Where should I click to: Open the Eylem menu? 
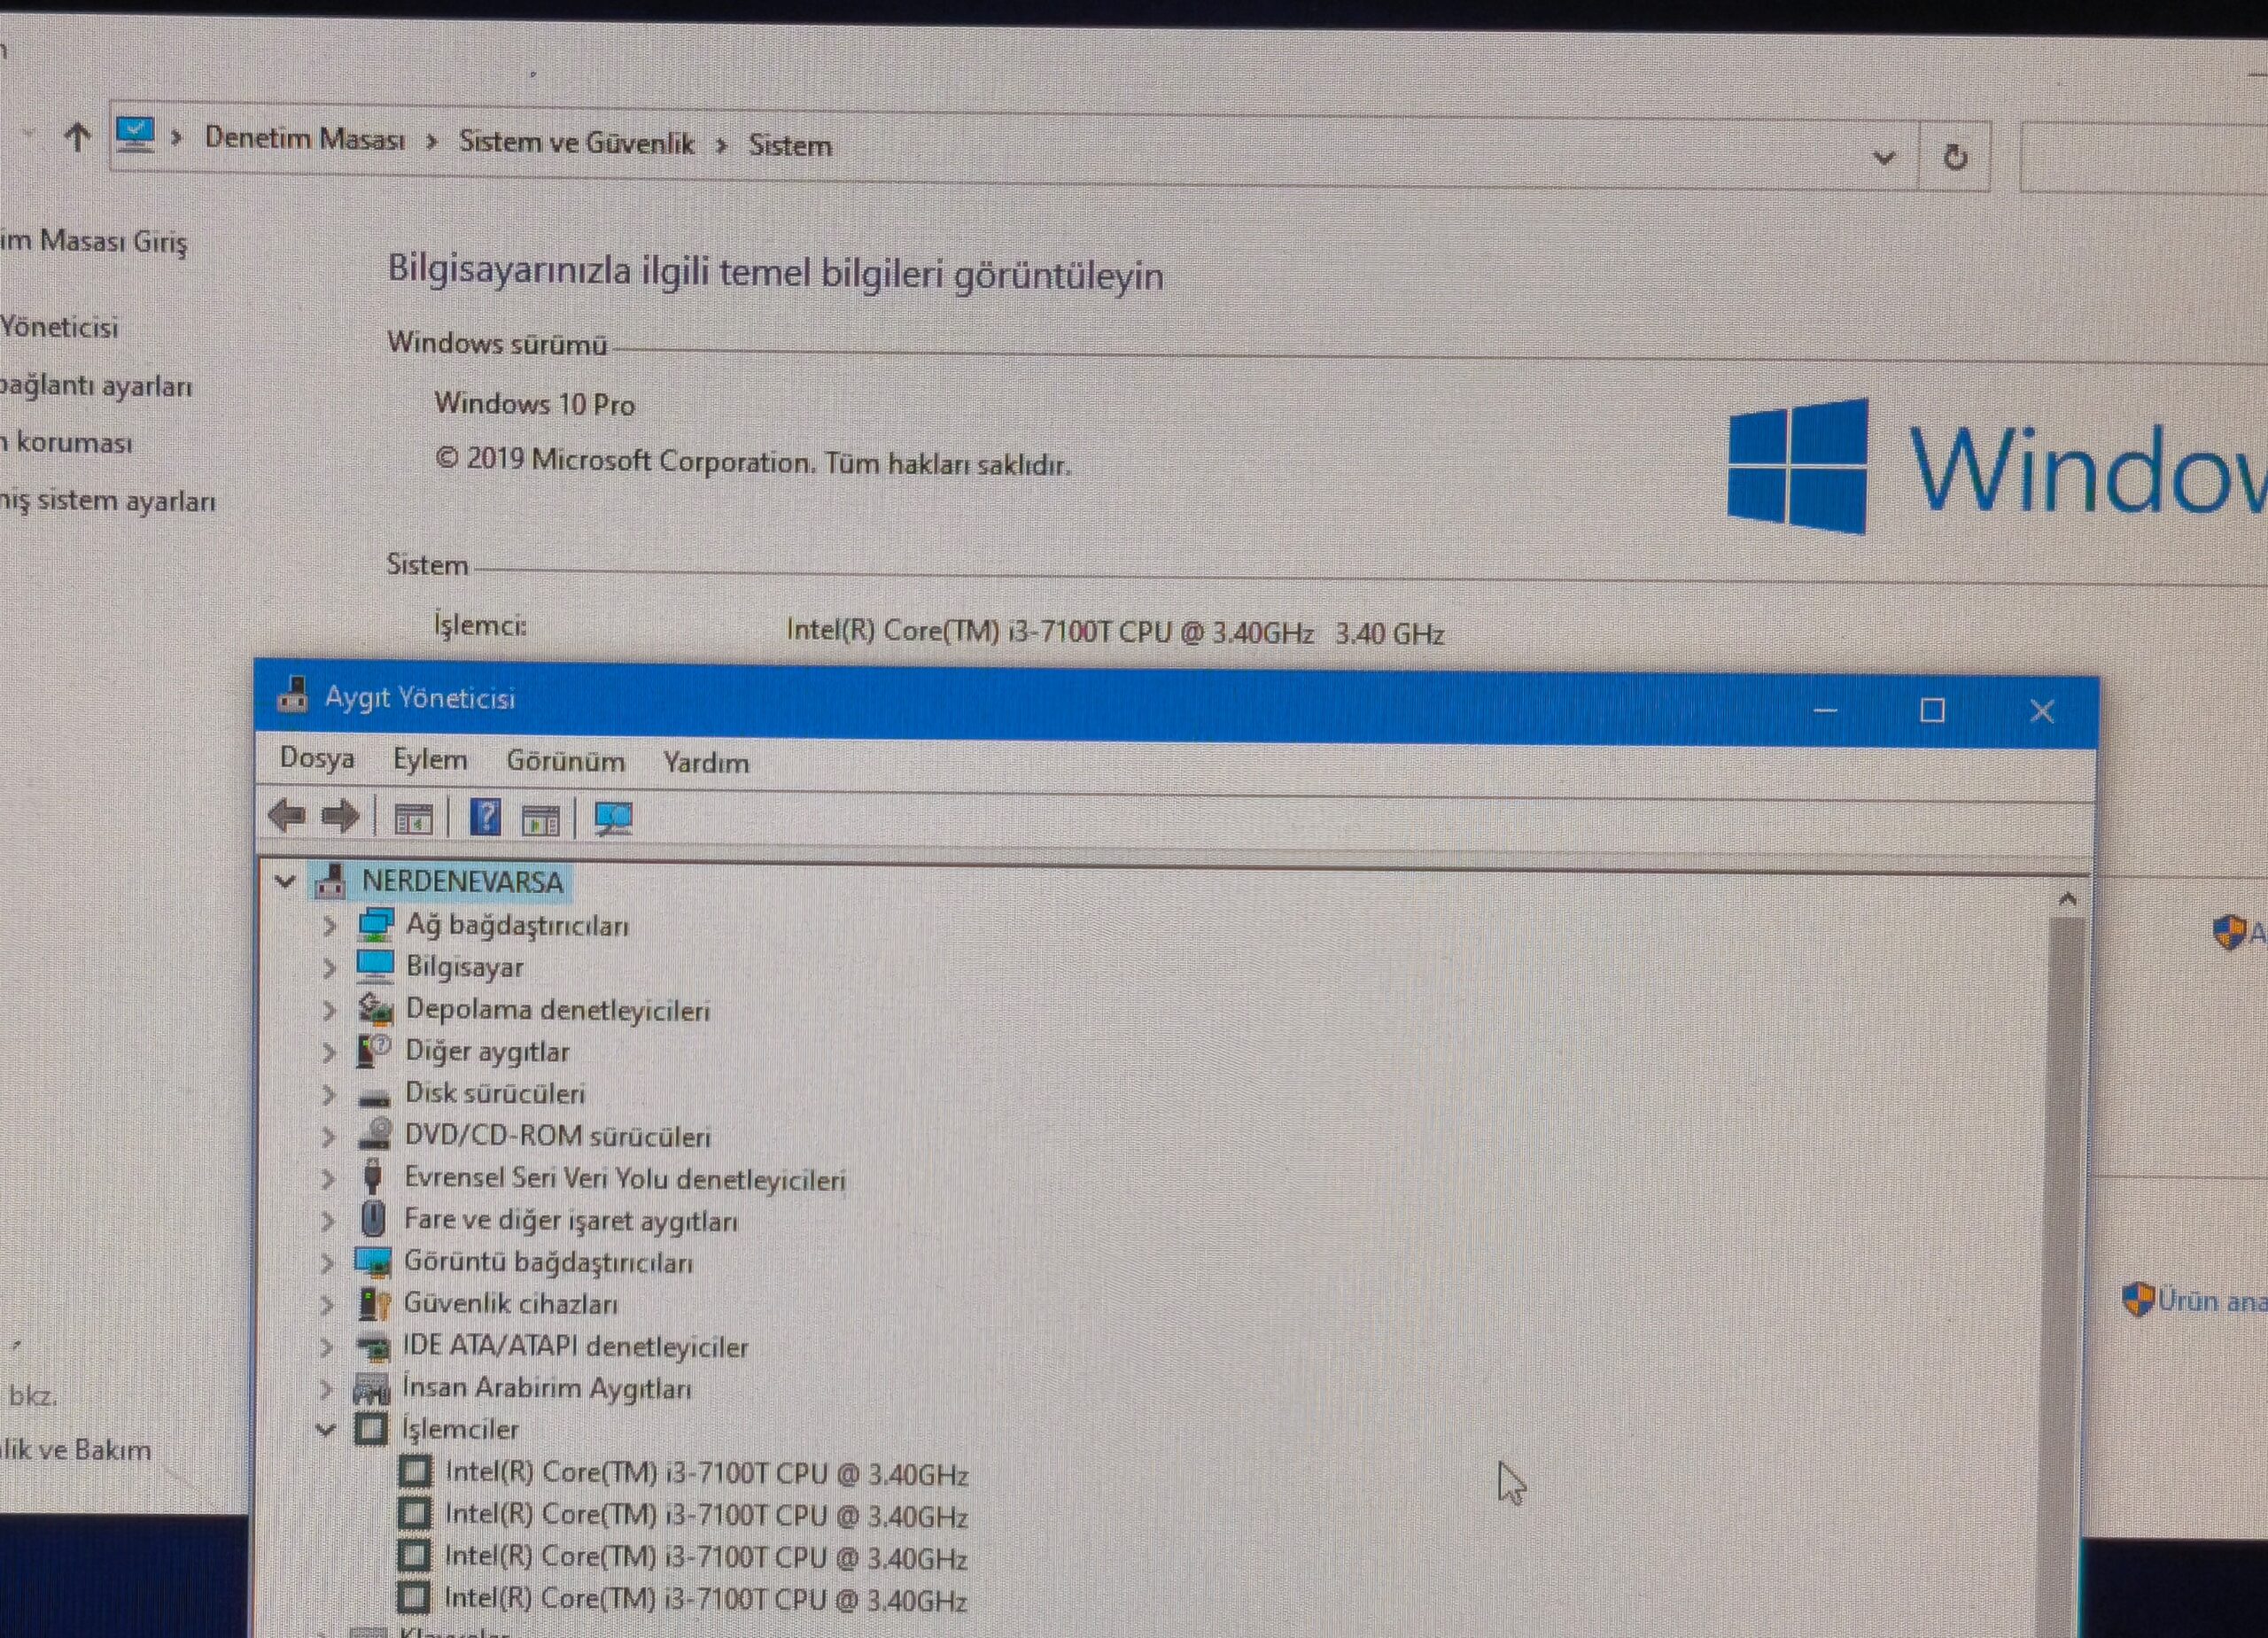coord(430,759)
